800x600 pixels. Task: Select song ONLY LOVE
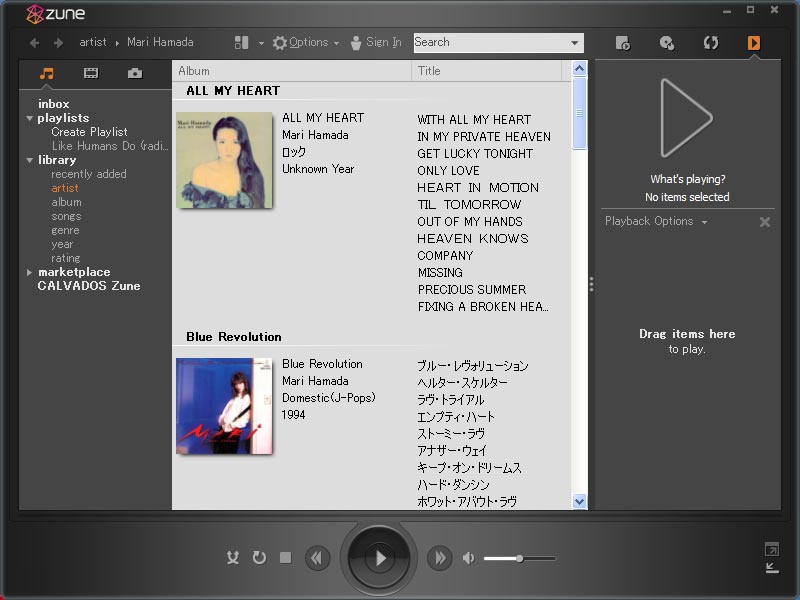click(x=448, y=171)
